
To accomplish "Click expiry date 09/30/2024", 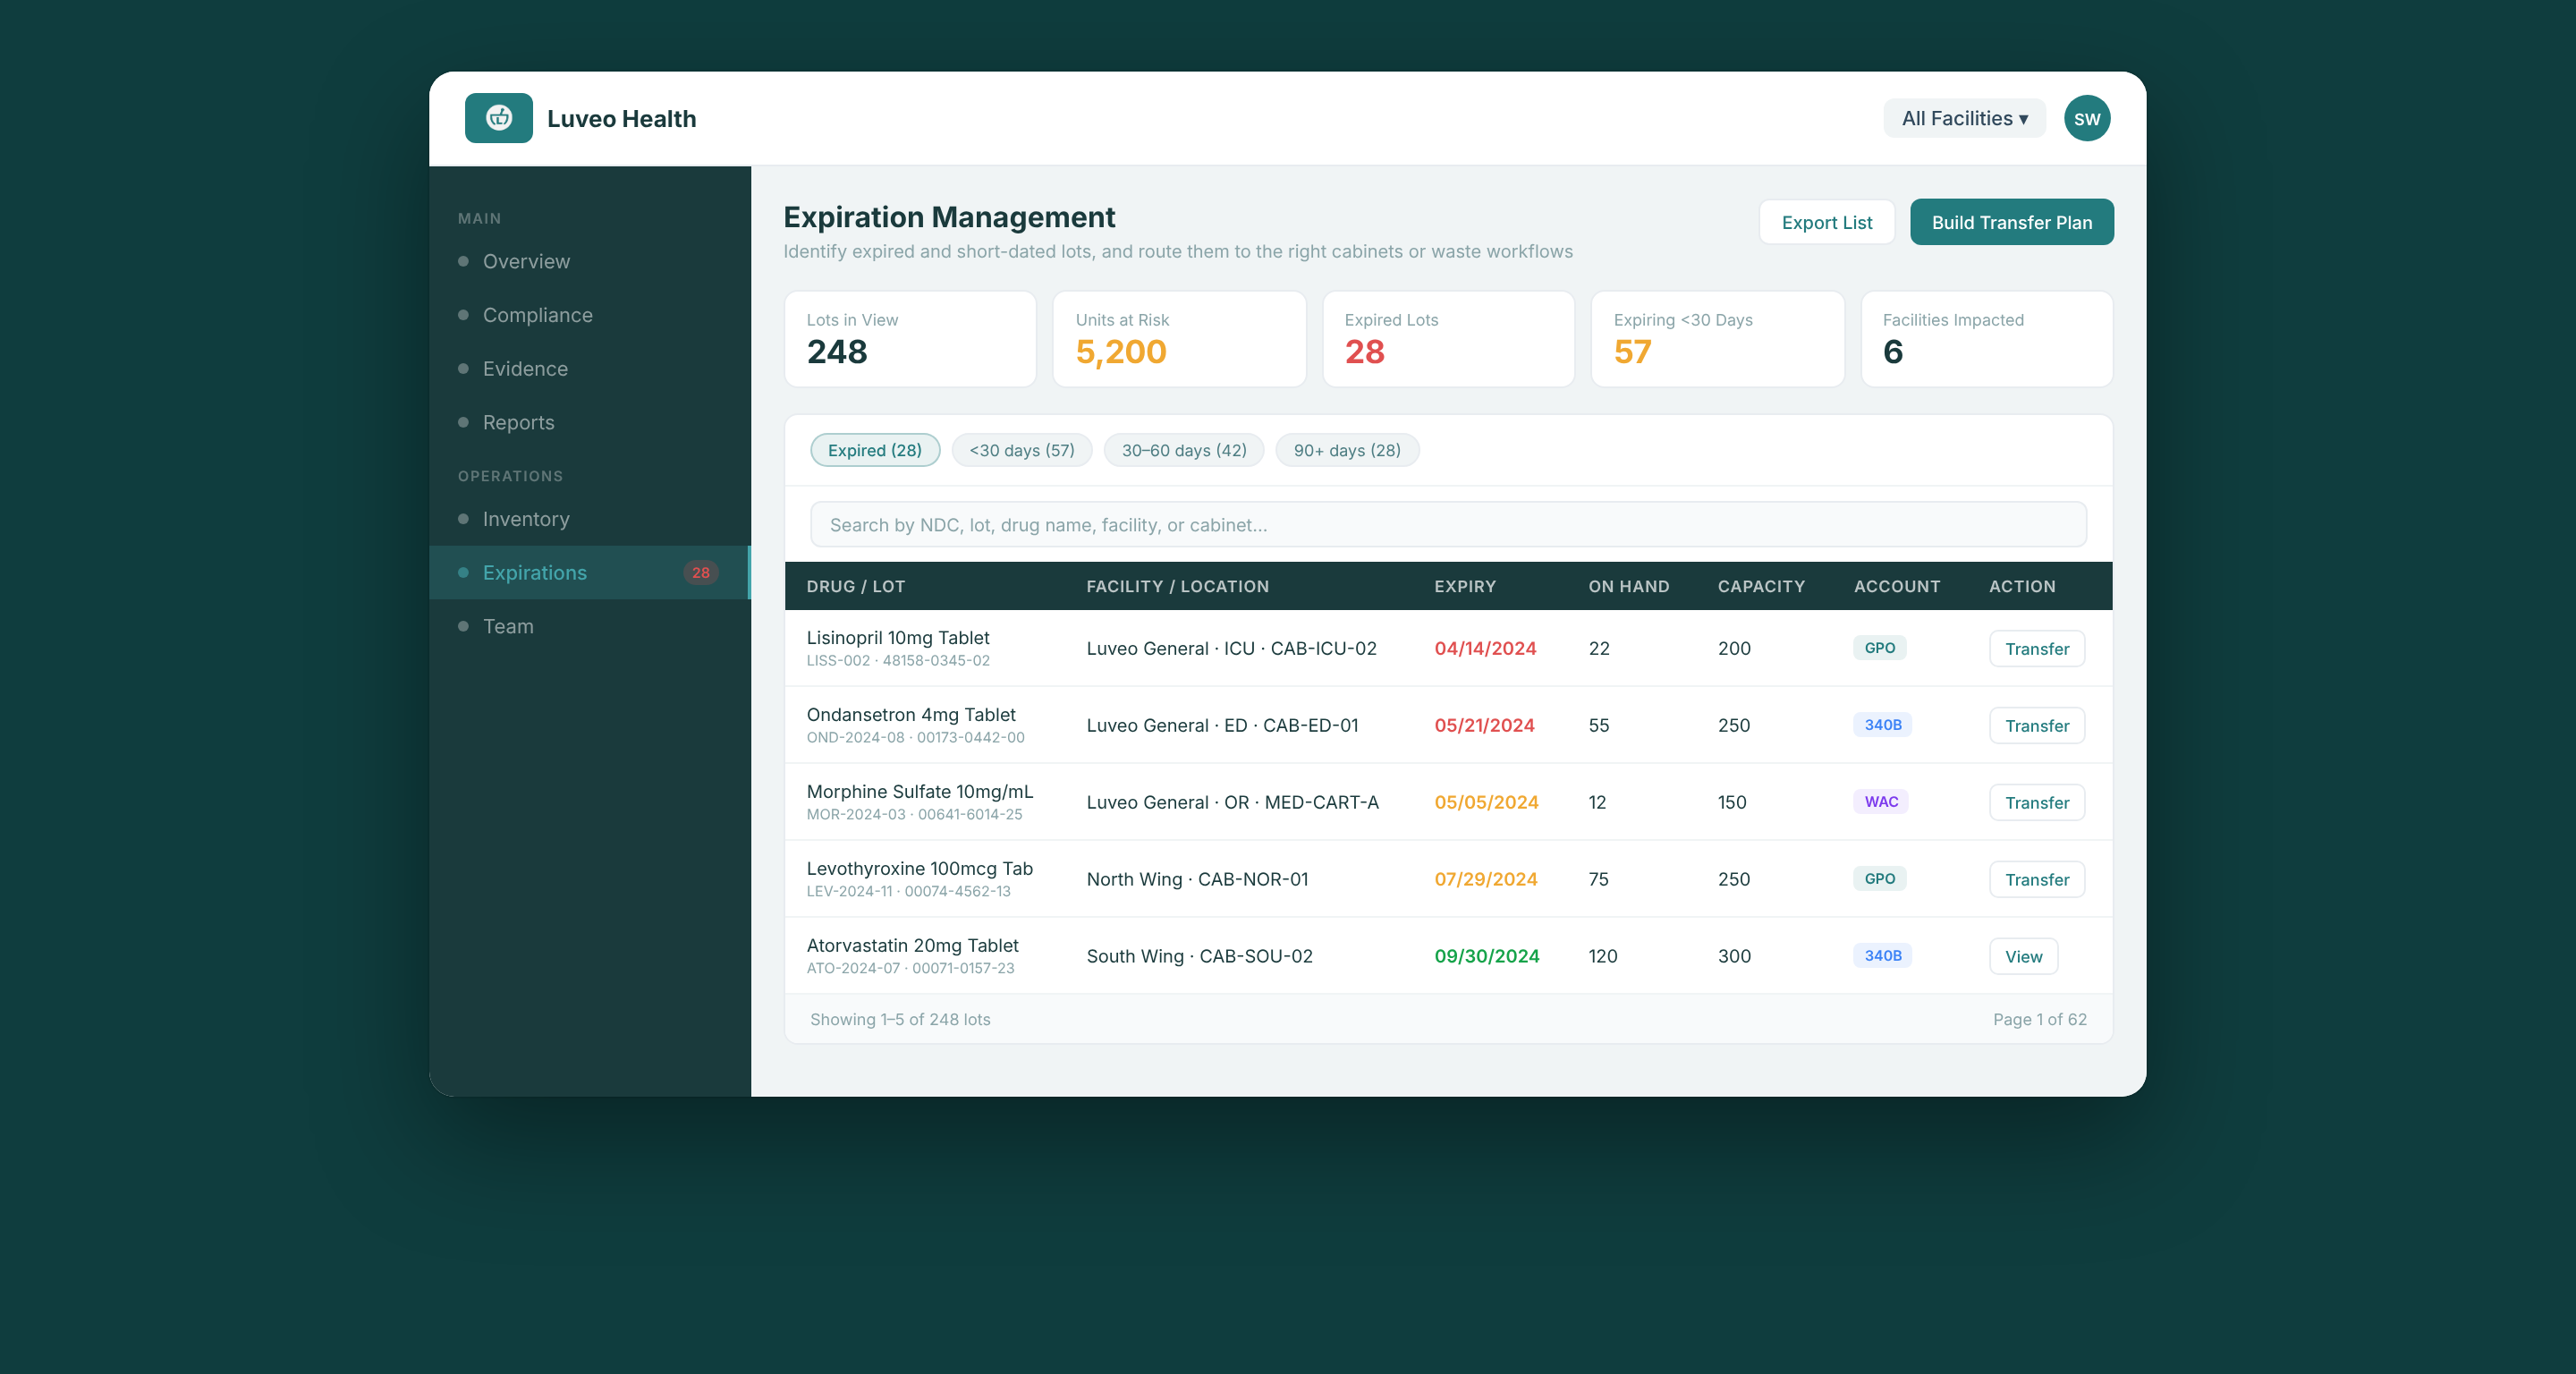I will 1487,957.
